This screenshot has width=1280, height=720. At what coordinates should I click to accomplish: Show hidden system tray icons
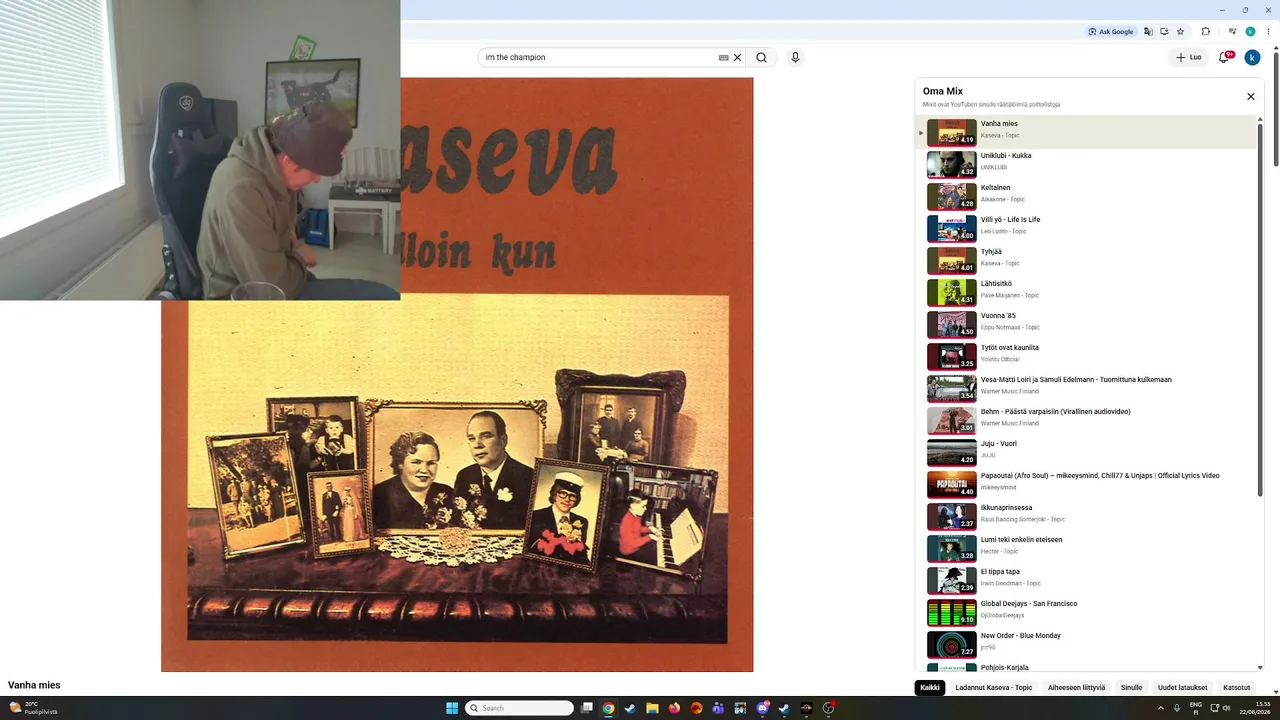point(1161,708)
